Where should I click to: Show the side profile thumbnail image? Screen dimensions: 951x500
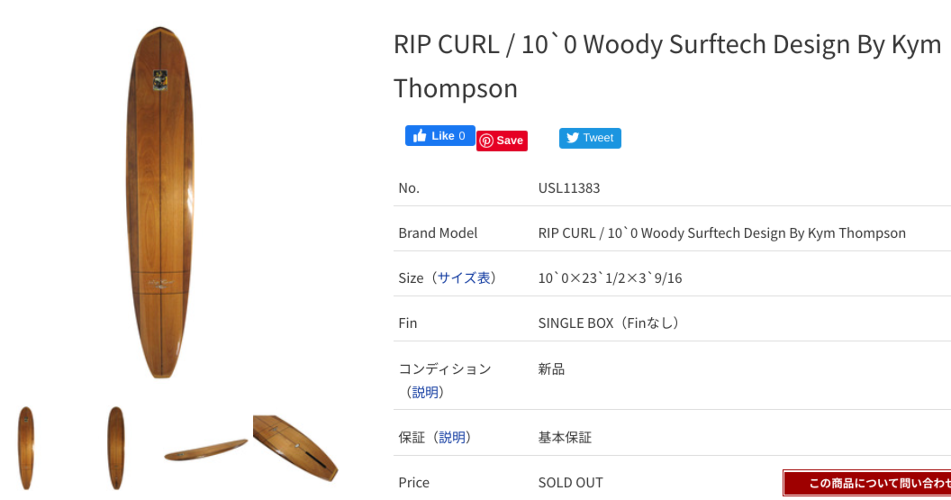click(206, 449)
